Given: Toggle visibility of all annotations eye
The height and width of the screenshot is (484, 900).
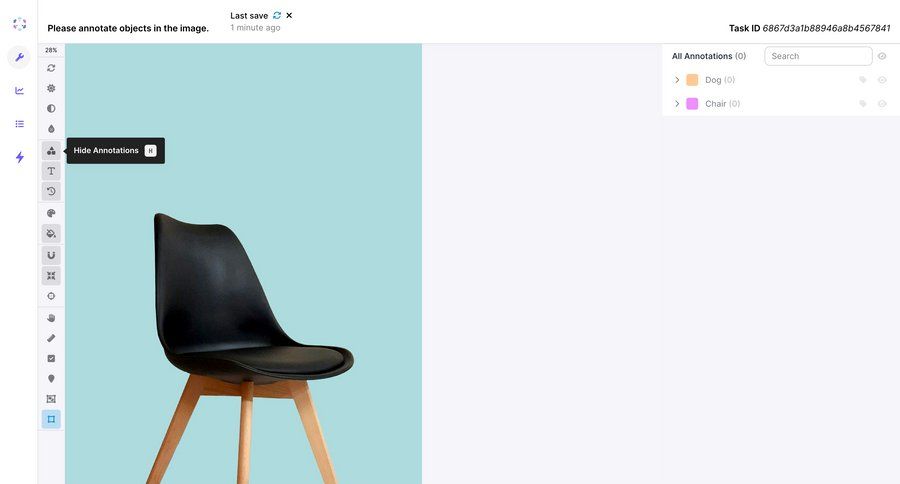Looking at the screenshot, I should [882, 56].
